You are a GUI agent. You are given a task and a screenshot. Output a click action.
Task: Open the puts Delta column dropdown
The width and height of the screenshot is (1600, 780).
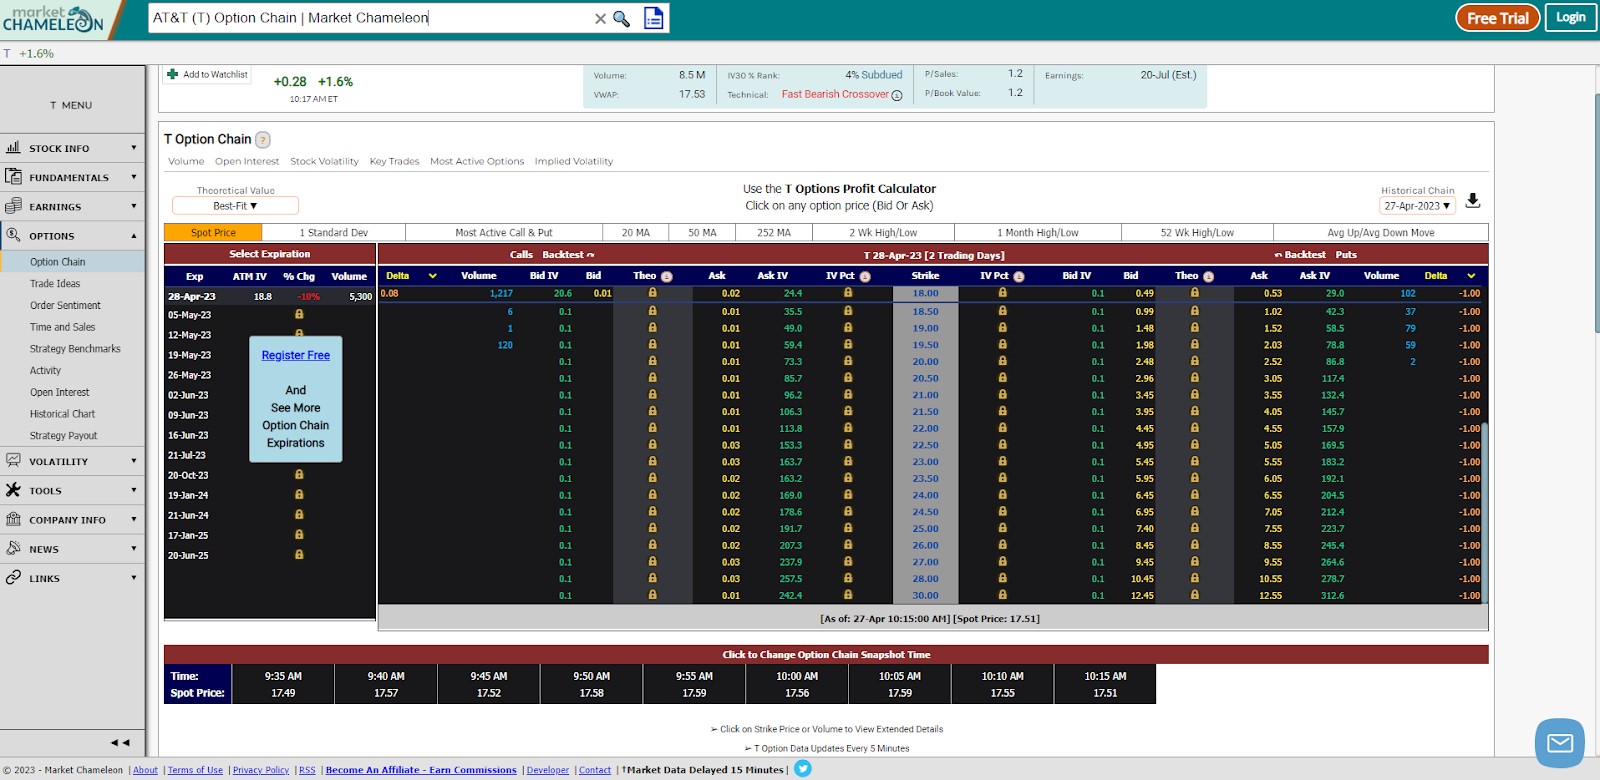1471,276
